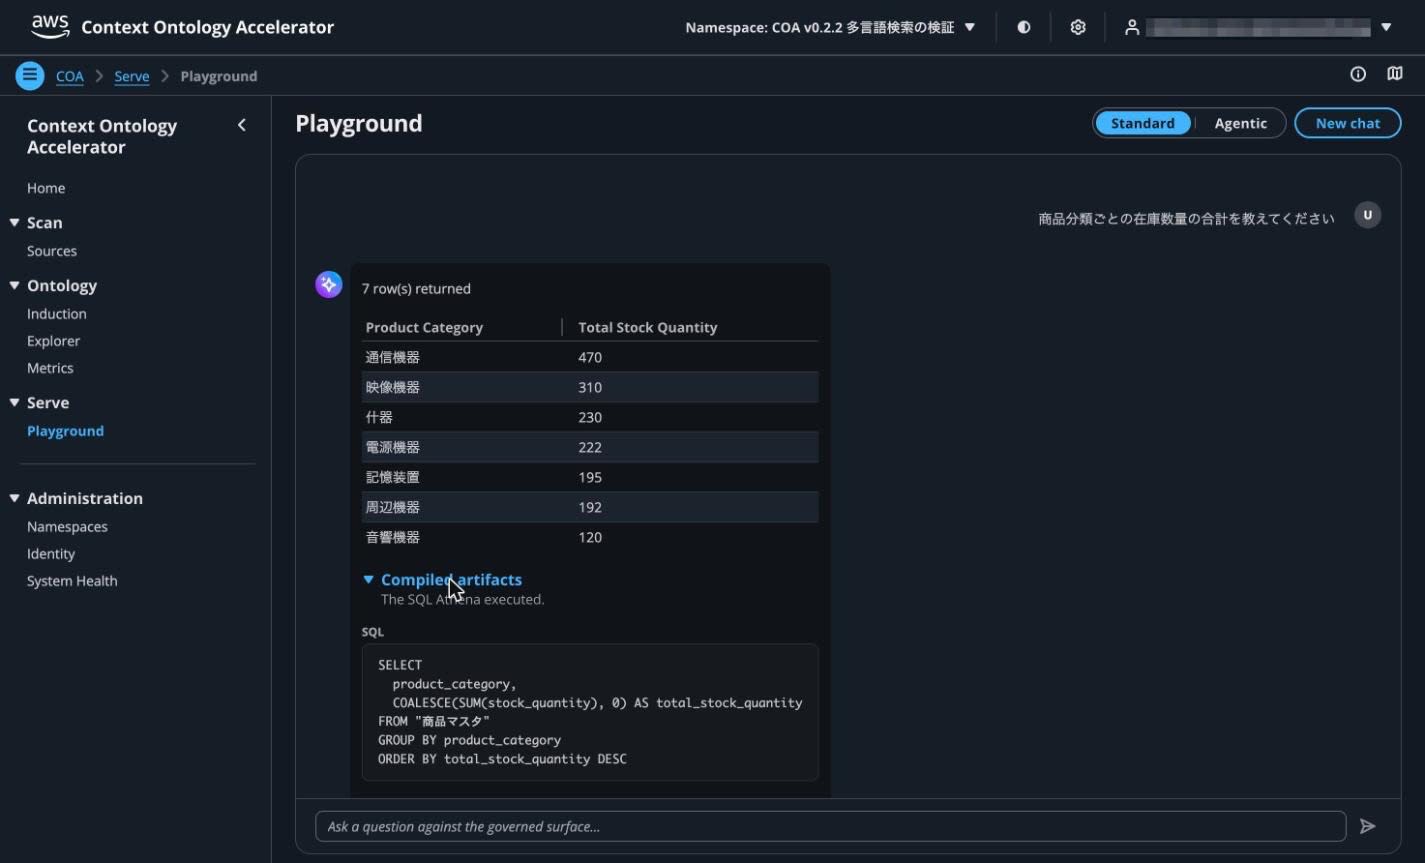Click the Playground page heading
Screen dimensions: 1425x863
(x=359, y=123)
